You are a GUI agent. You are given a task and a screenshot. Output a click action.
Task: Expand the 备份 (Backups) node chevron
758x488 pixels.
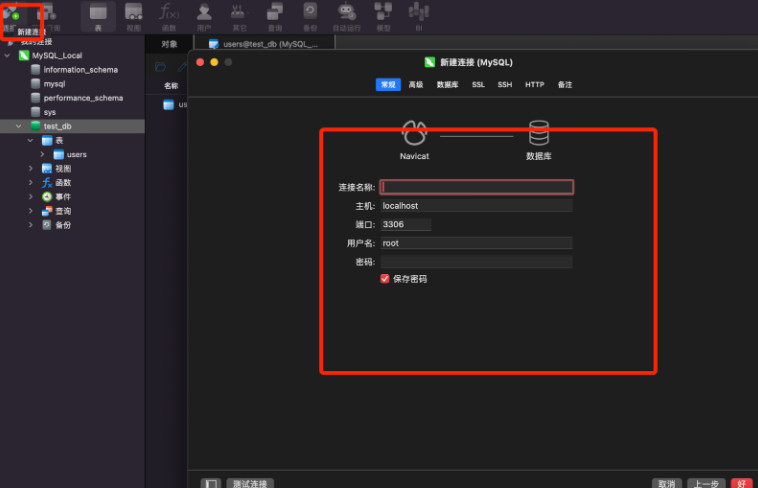pyautogui.click(x=30, y=225)
